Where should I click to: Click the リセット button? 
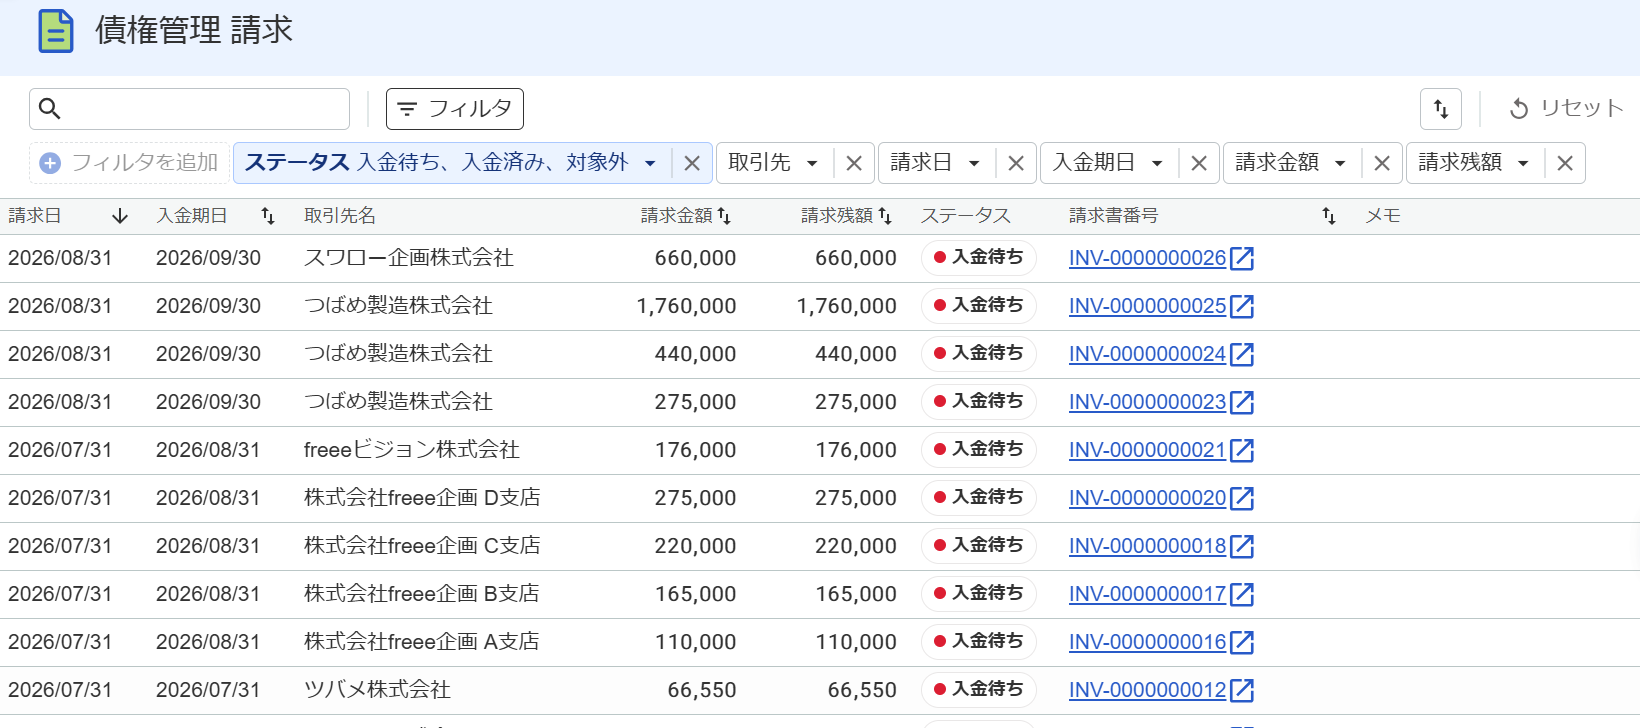[1565, 108]
